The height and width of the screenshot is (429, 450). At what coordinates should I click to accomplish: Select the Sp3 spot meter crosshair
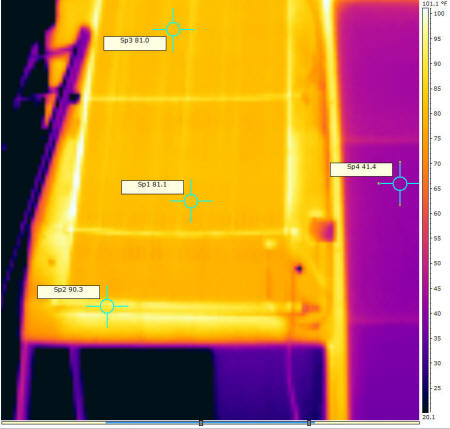tap(173, 29)
